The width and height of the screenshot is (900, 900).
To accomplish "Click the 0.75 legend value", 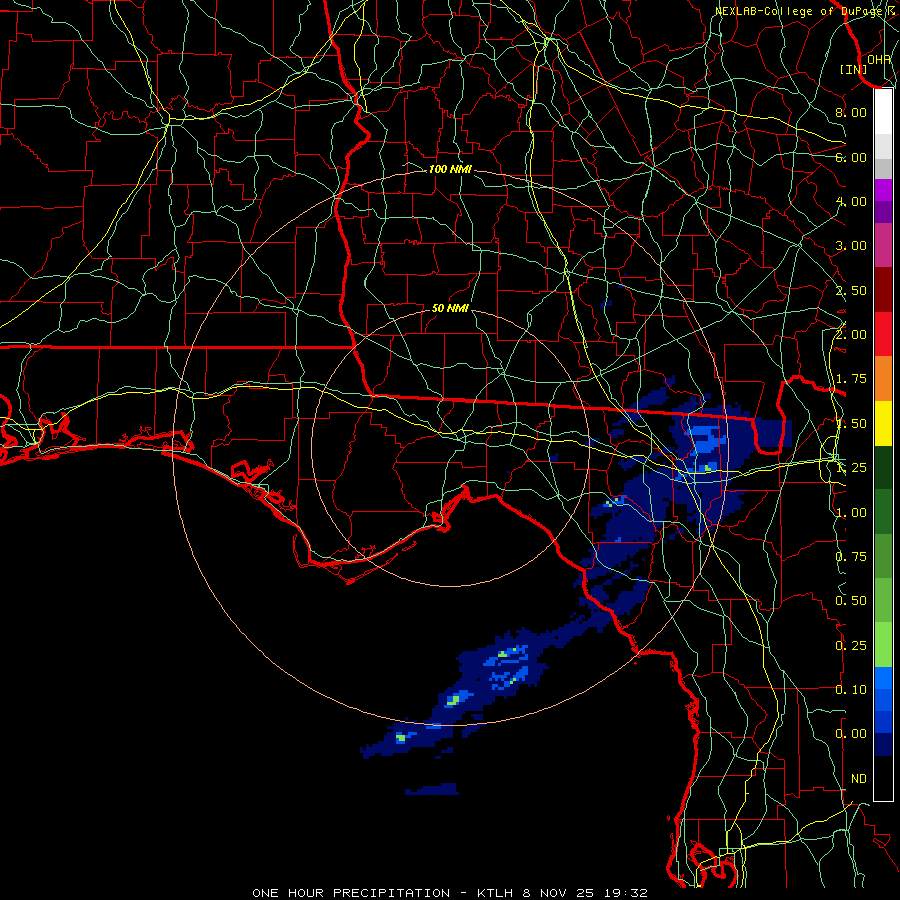I will coord(851,557).
